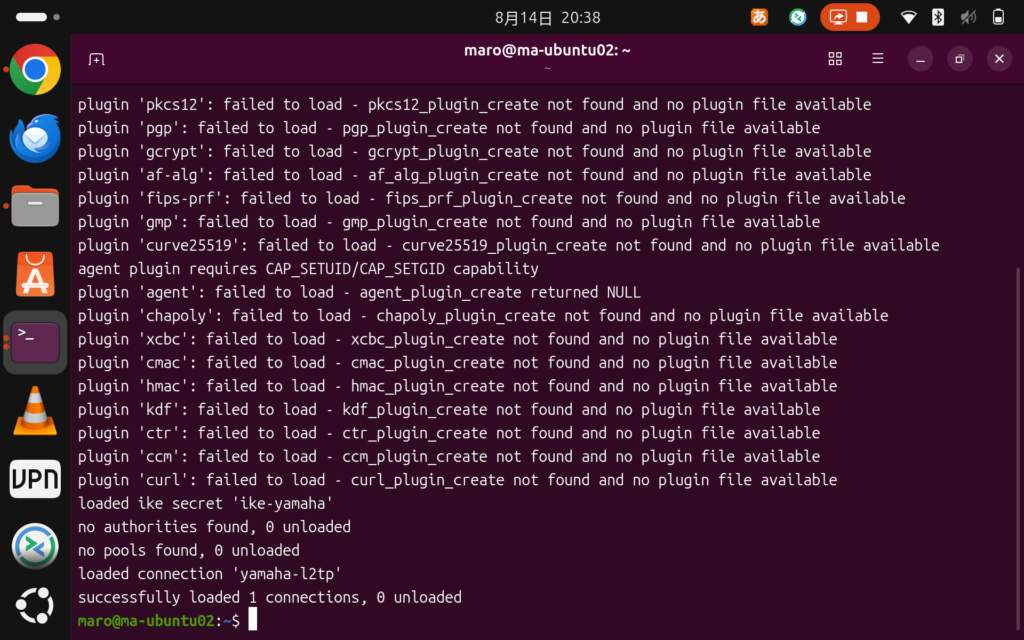Open the Files manager in the dock
1024x640 pixels.
tap(35, 206)
